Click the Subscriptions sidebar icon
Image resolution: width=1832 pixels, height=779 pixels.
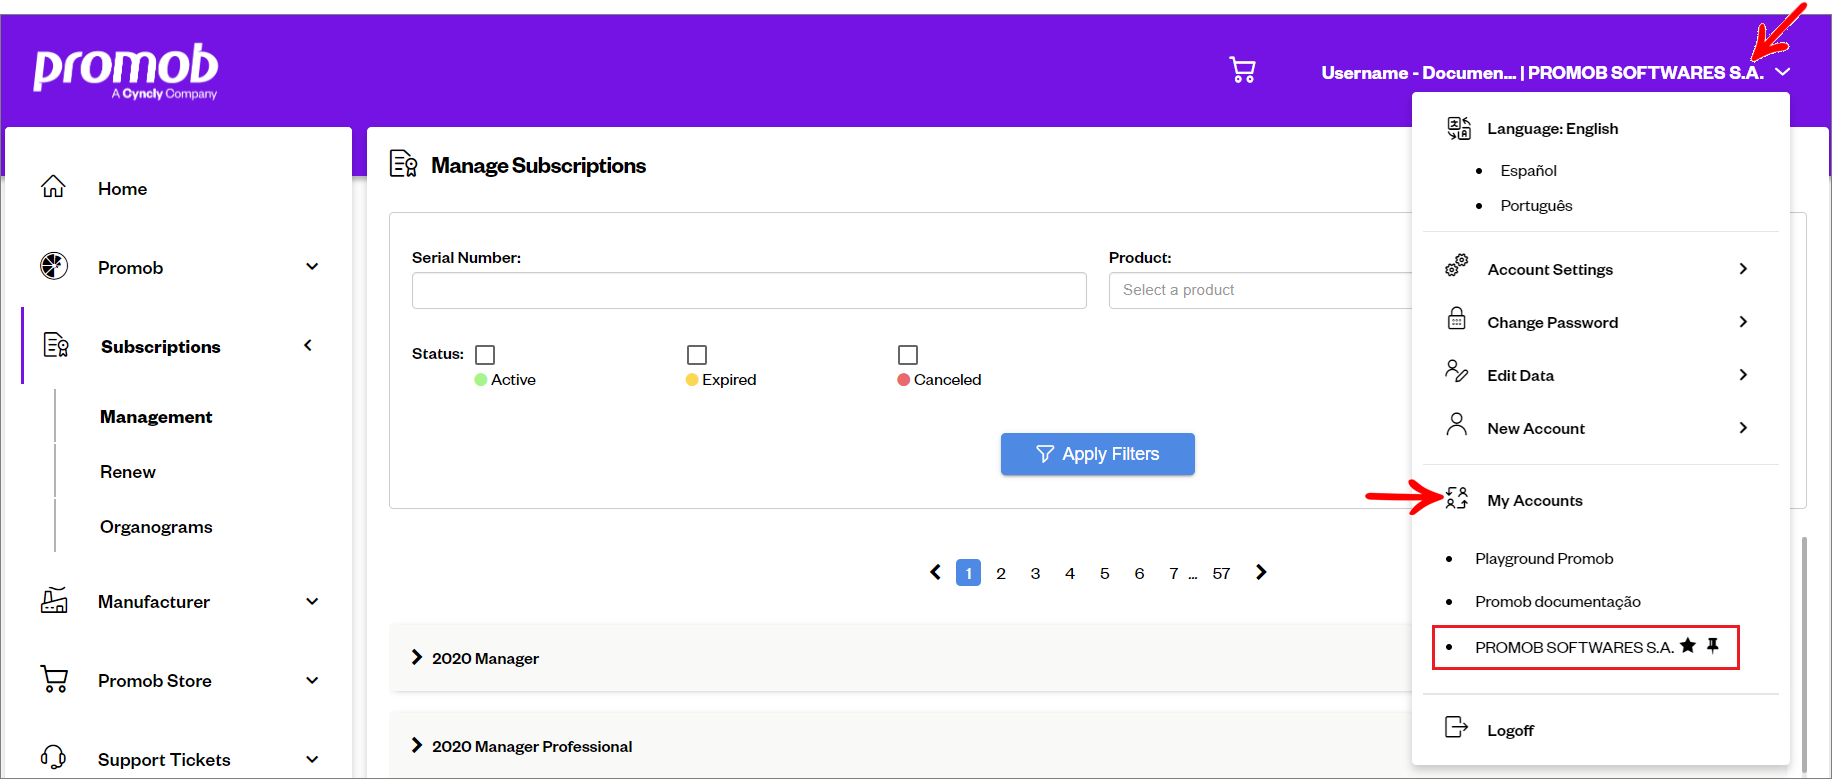point(56,345)
